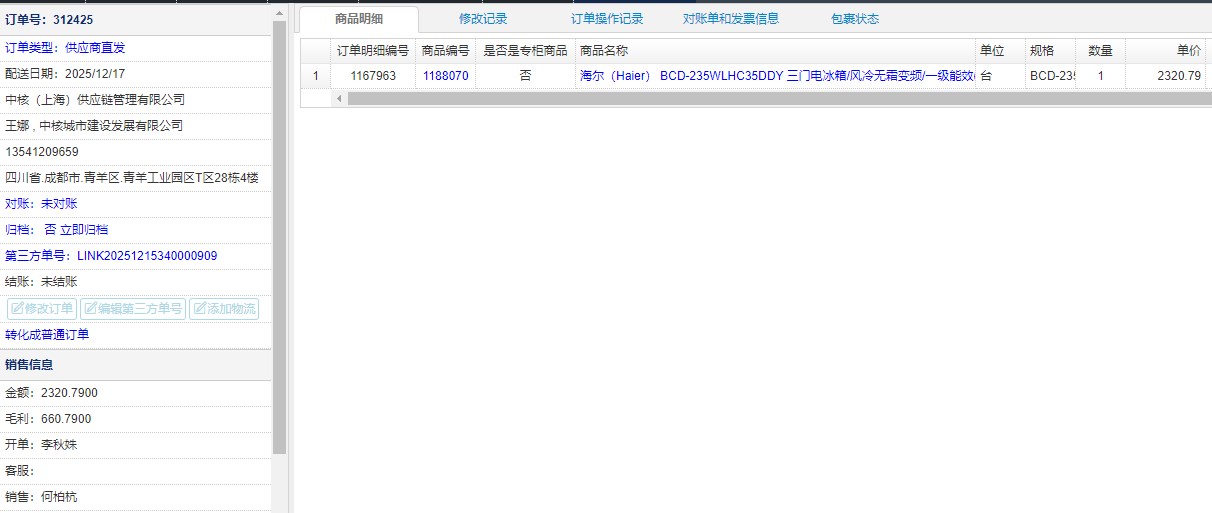Image resolution: width=1212 pixels, height=513 pixels.
Task: Click 转化成普通订单 link
Action: click(47, 334)
